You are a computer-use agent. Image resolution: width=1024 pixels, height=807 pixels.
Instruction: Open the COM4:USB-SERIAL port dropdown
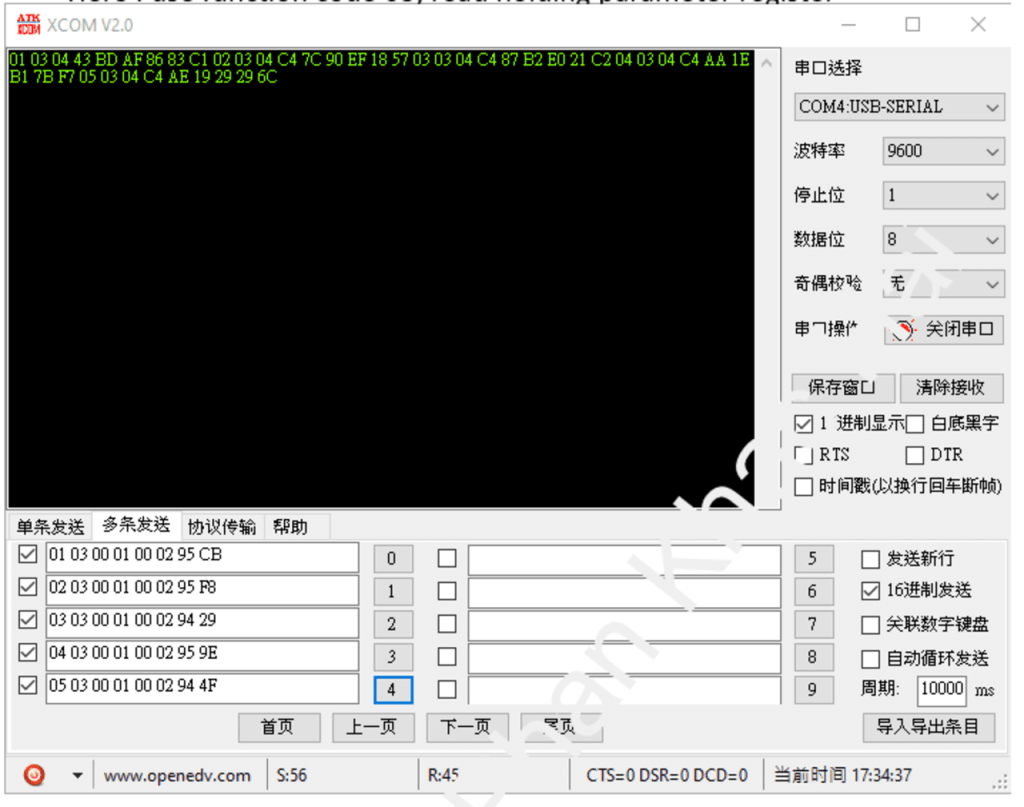[899, 107]
